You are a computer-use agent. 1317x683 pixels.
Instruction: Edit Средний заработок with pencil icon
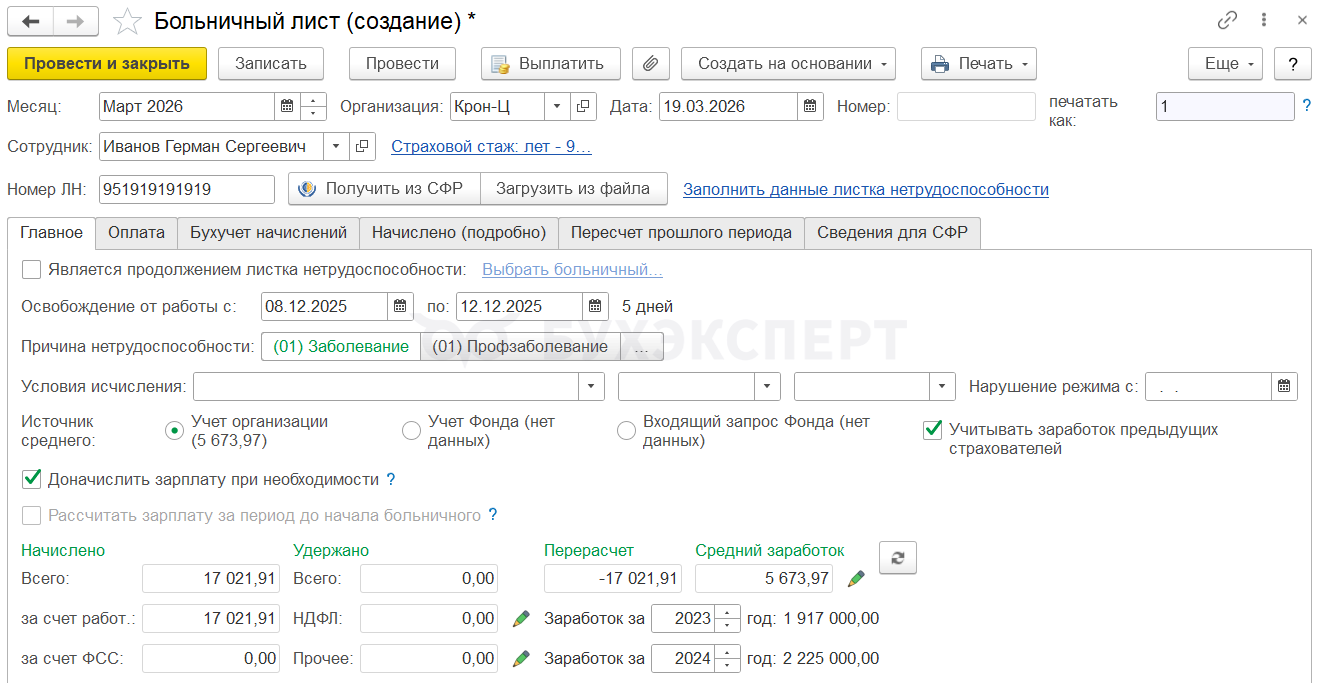tap(856, 578)
